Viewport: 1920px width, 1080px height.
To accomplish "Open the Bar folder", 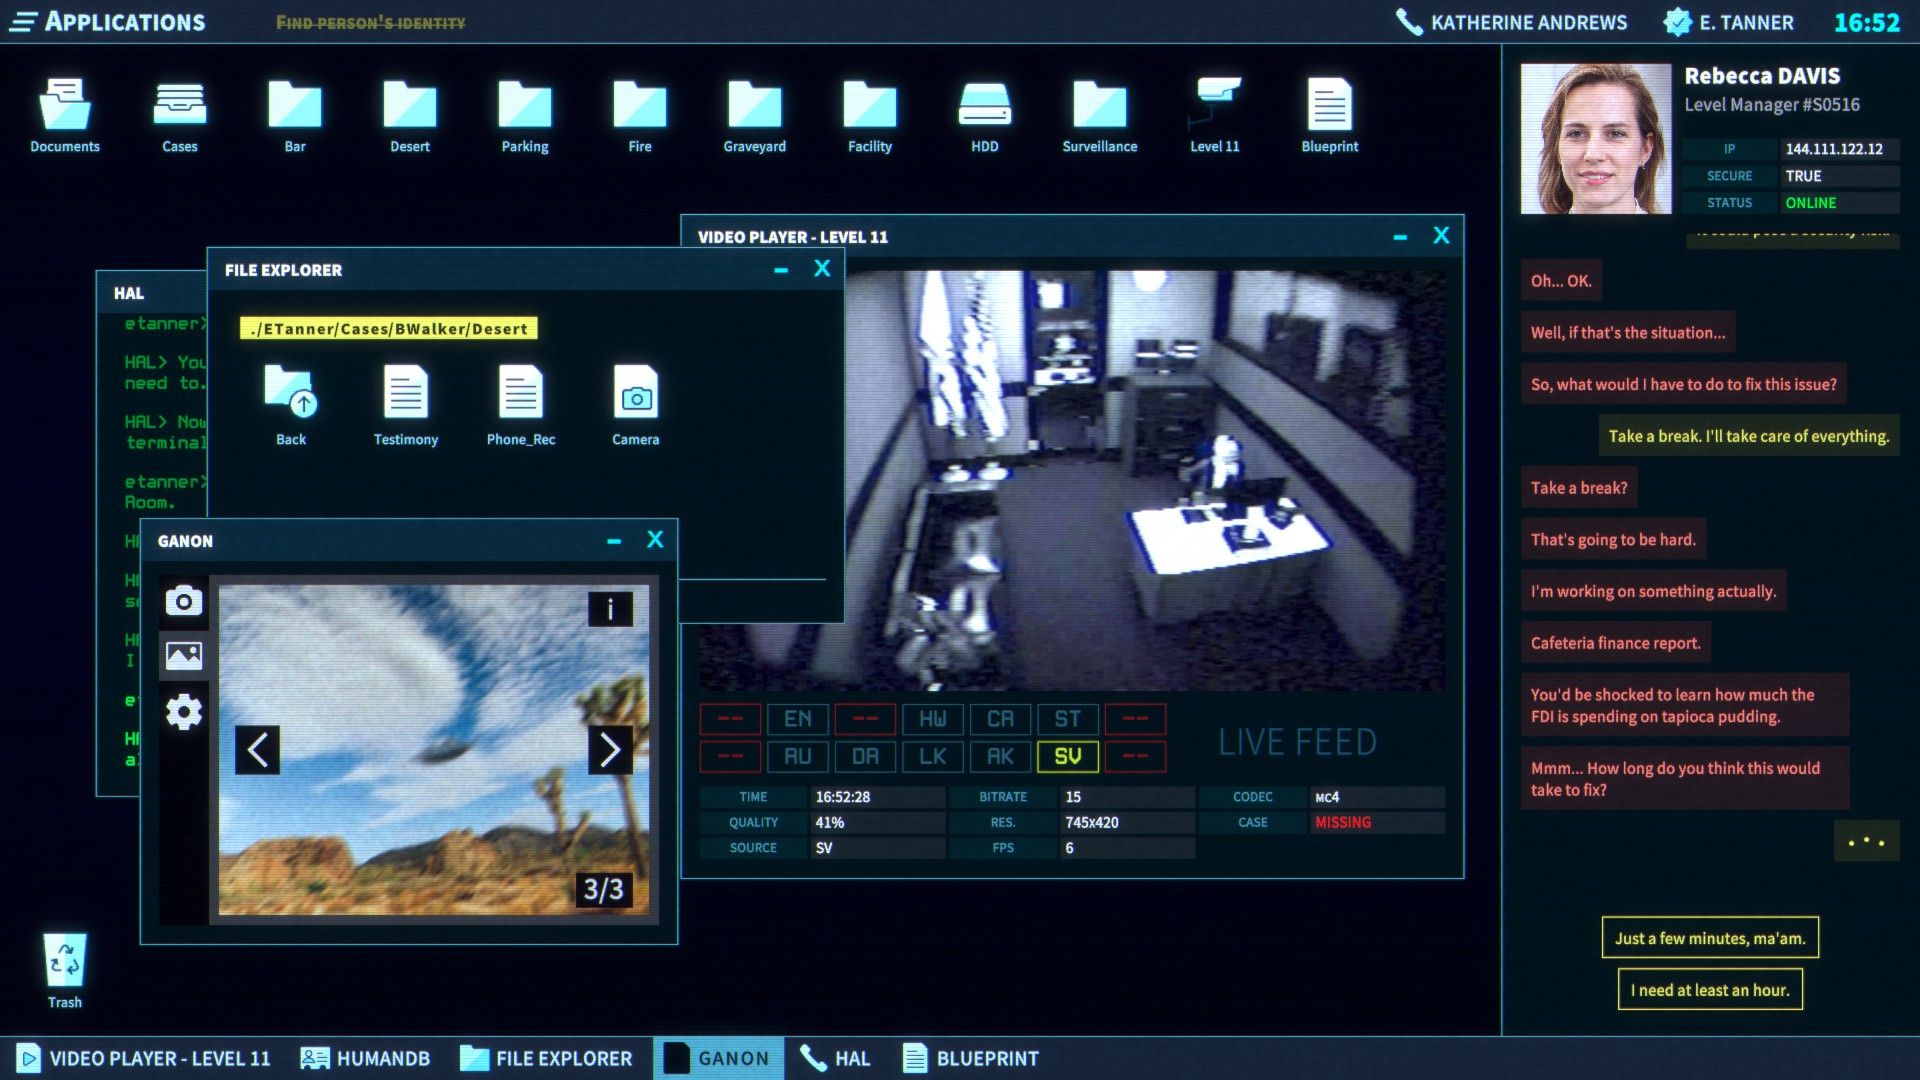I will [295, 116].
